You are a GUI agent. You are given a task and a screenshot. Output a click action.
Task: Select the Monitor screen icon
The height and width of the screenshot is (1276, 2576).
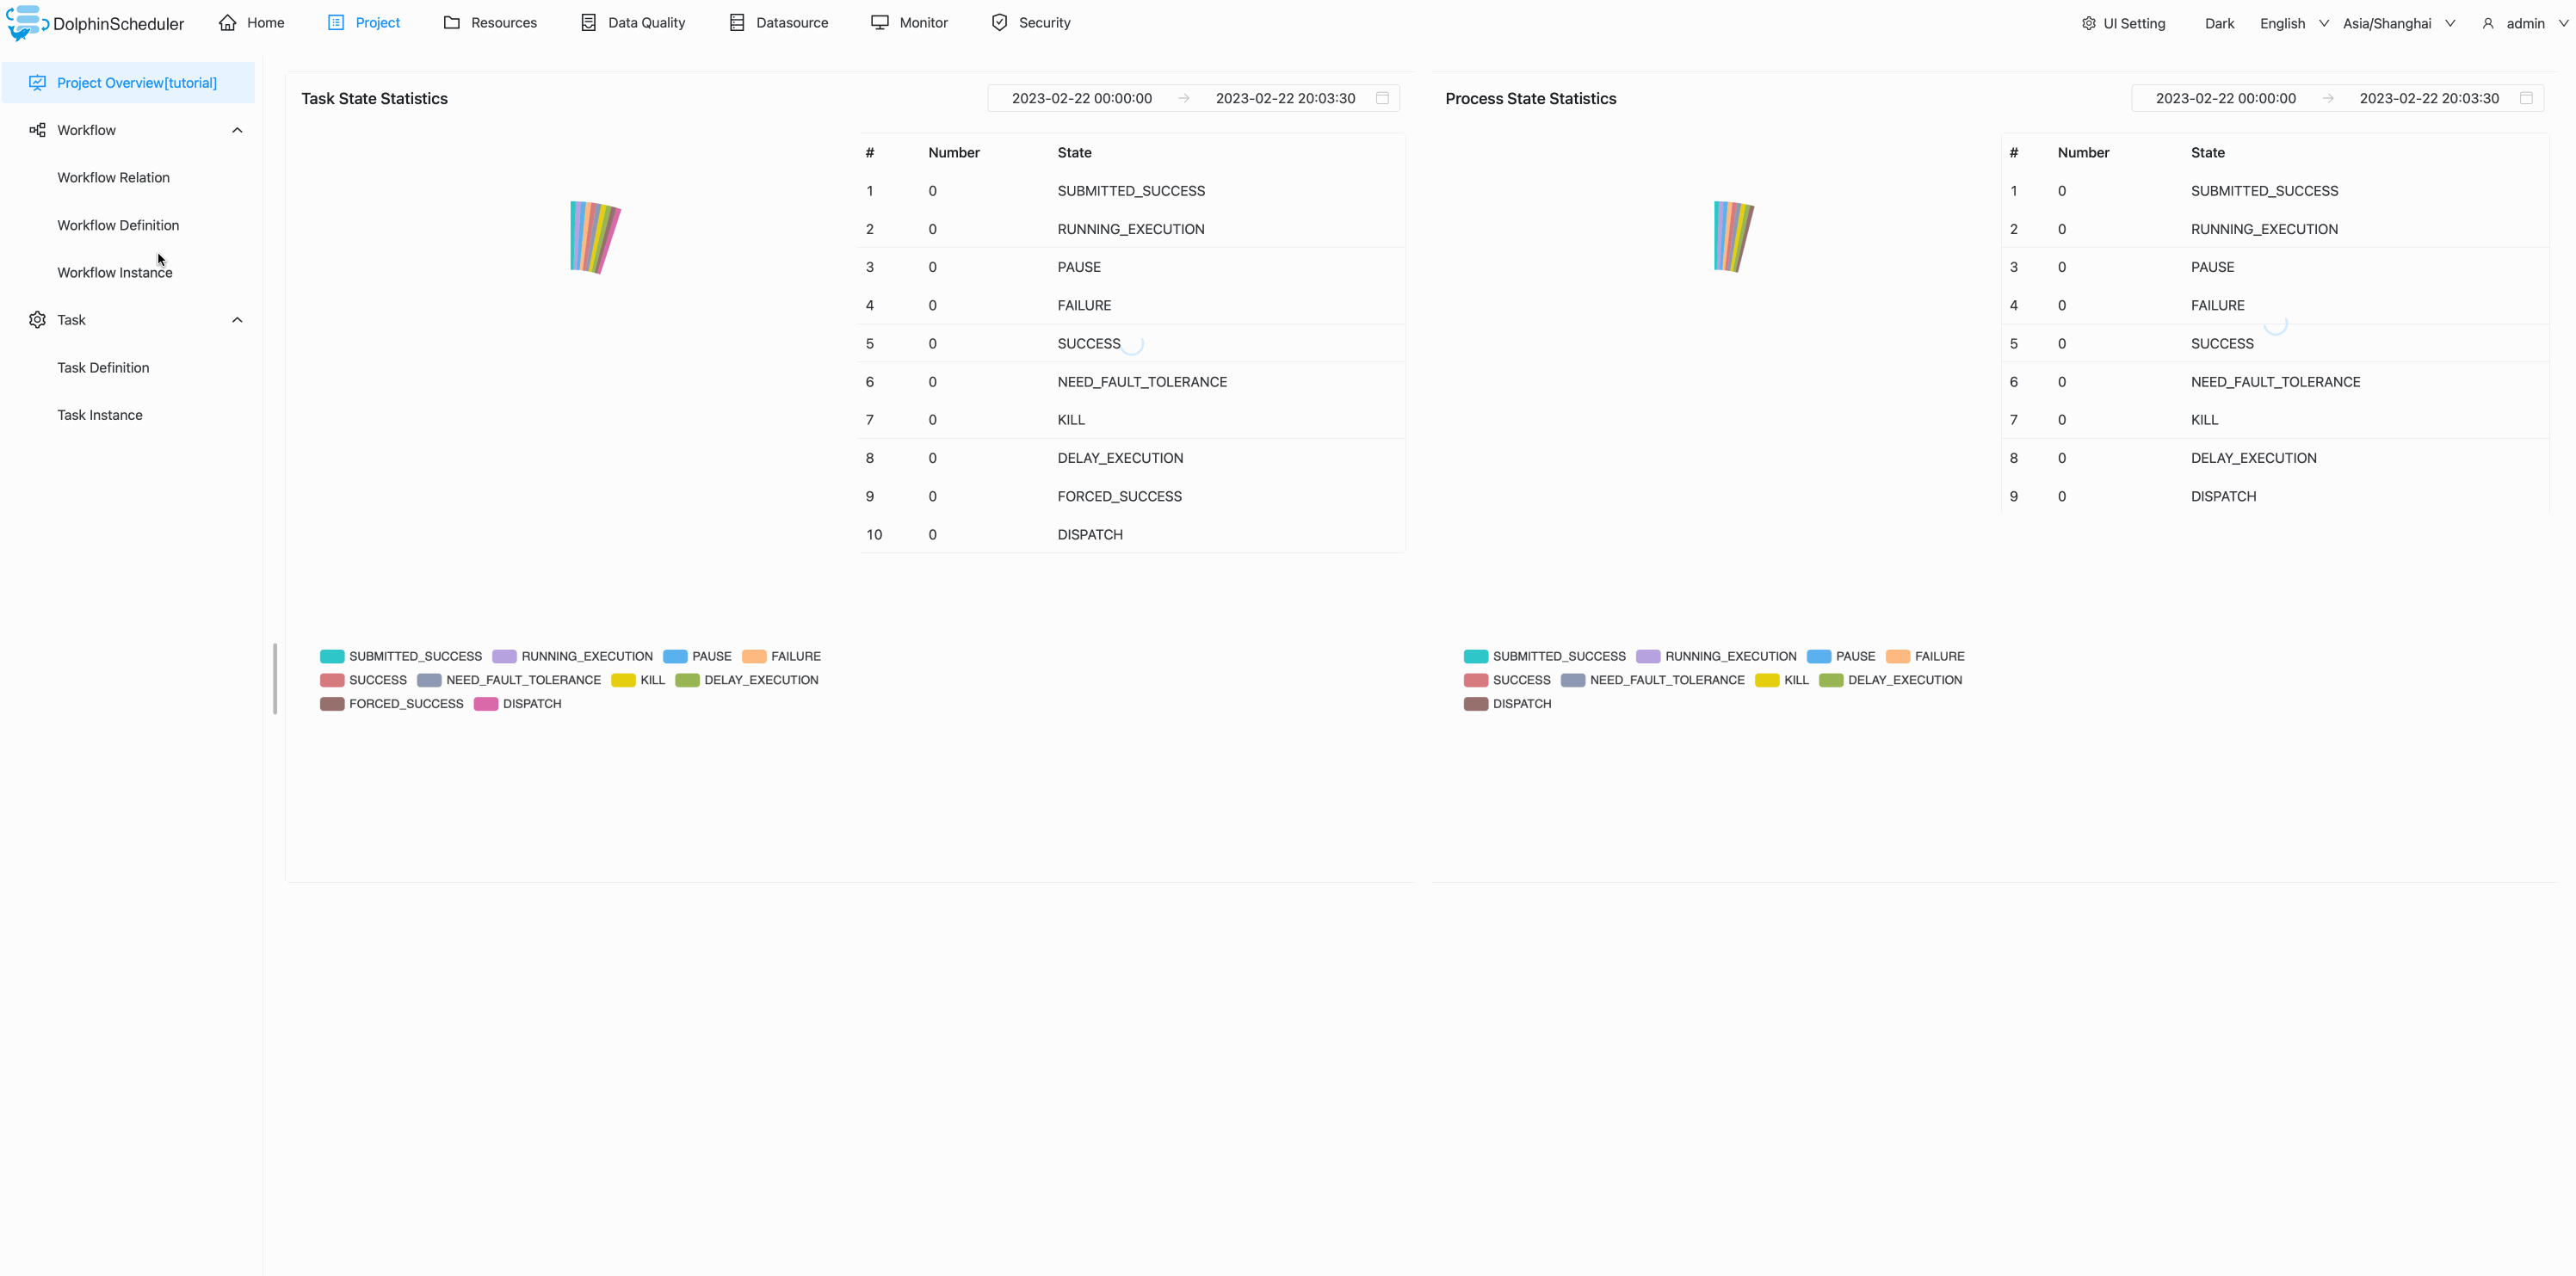880,22
